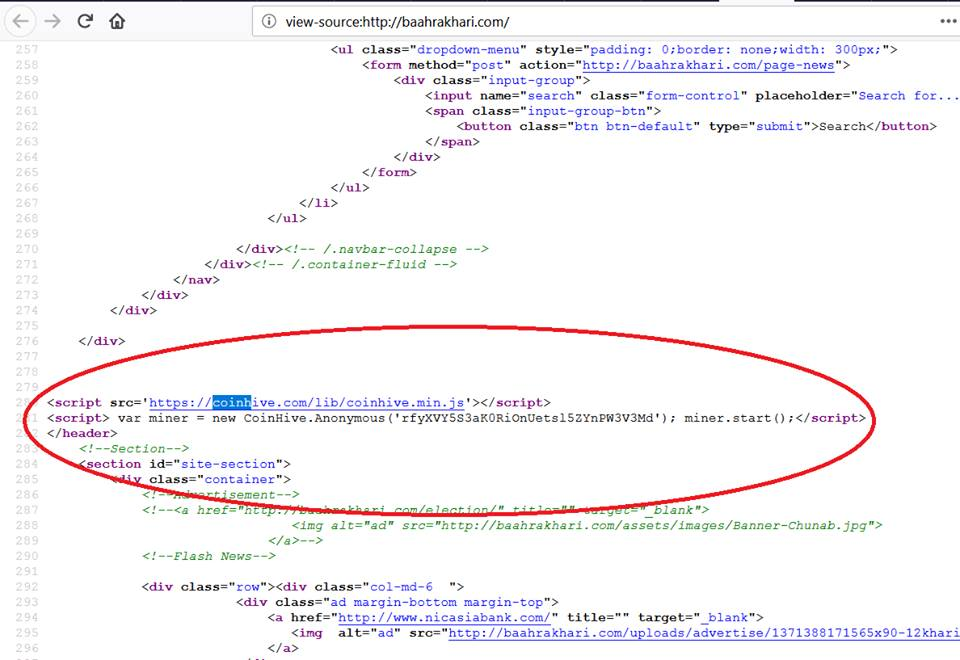Follow the coinhive.min.js script source link
The height and width of the screenshot is (660, 960).
coord(306,403)
